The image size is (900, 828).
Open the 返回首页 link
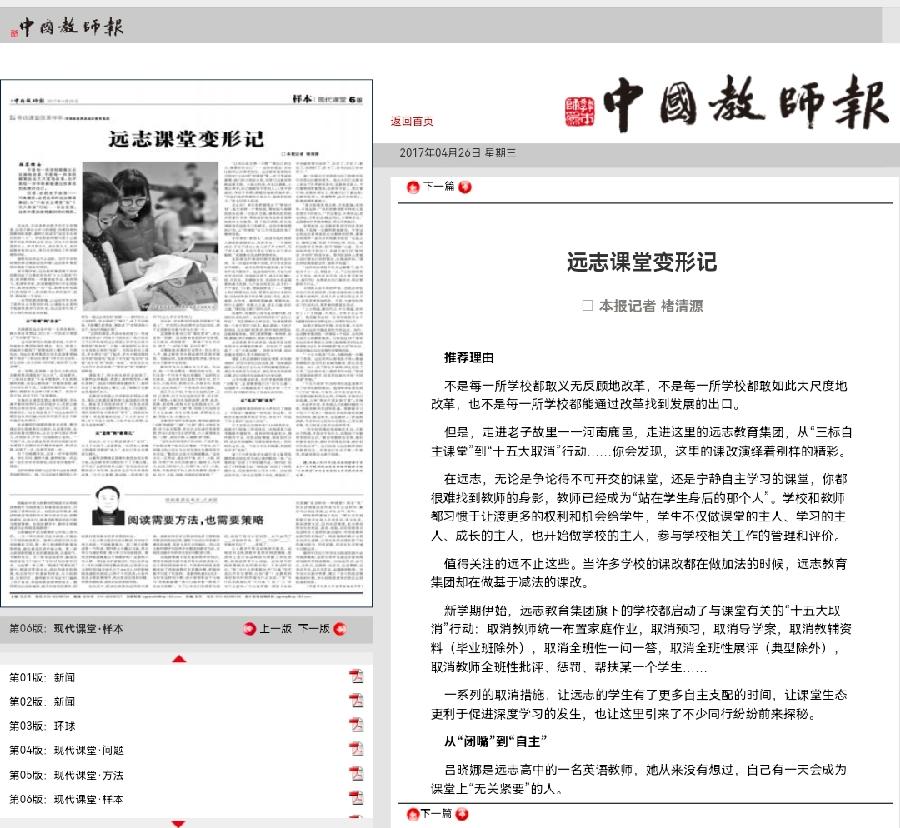pos(412,122)
